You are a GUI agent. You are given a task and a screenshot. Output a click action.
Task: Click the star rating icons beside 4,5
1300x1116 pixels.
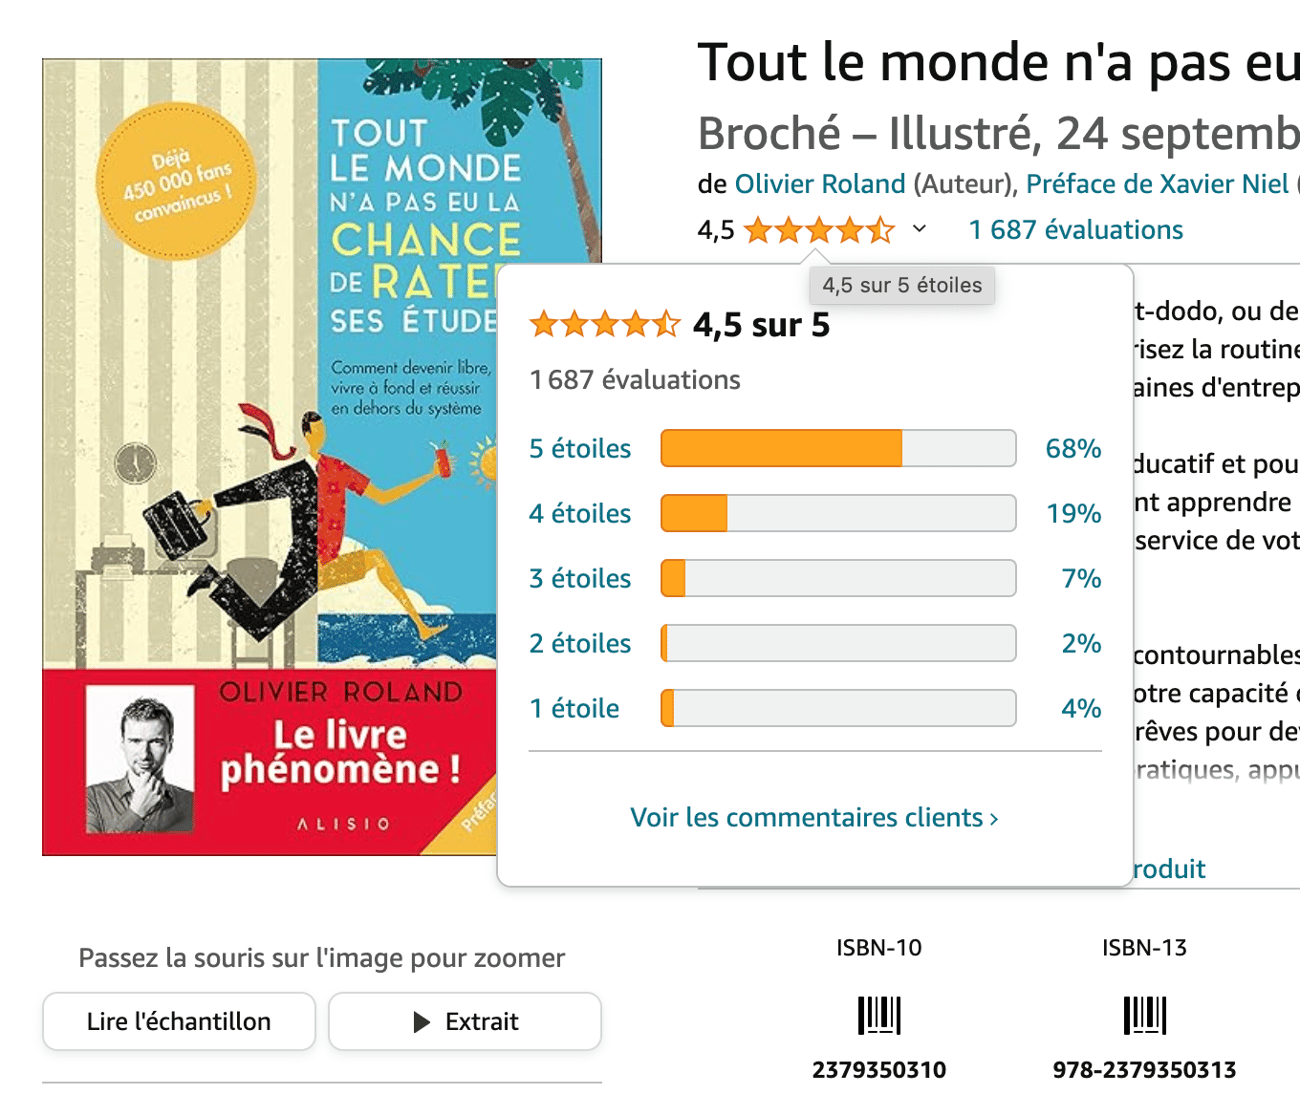[819, 230]
